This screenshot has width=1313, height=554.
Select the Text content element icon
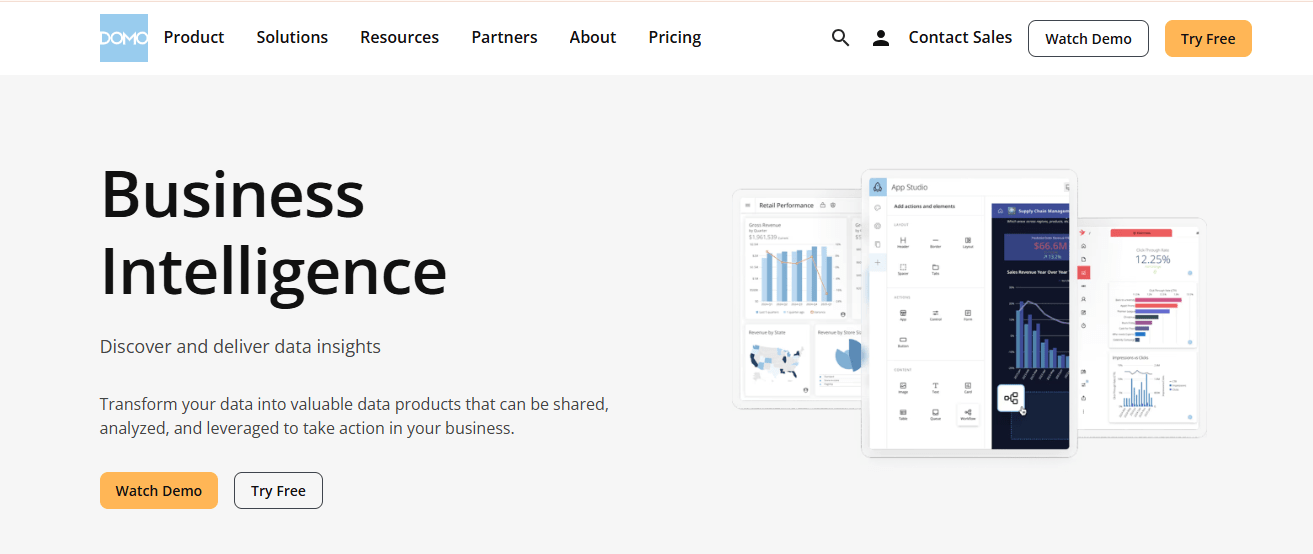(935, 387)
